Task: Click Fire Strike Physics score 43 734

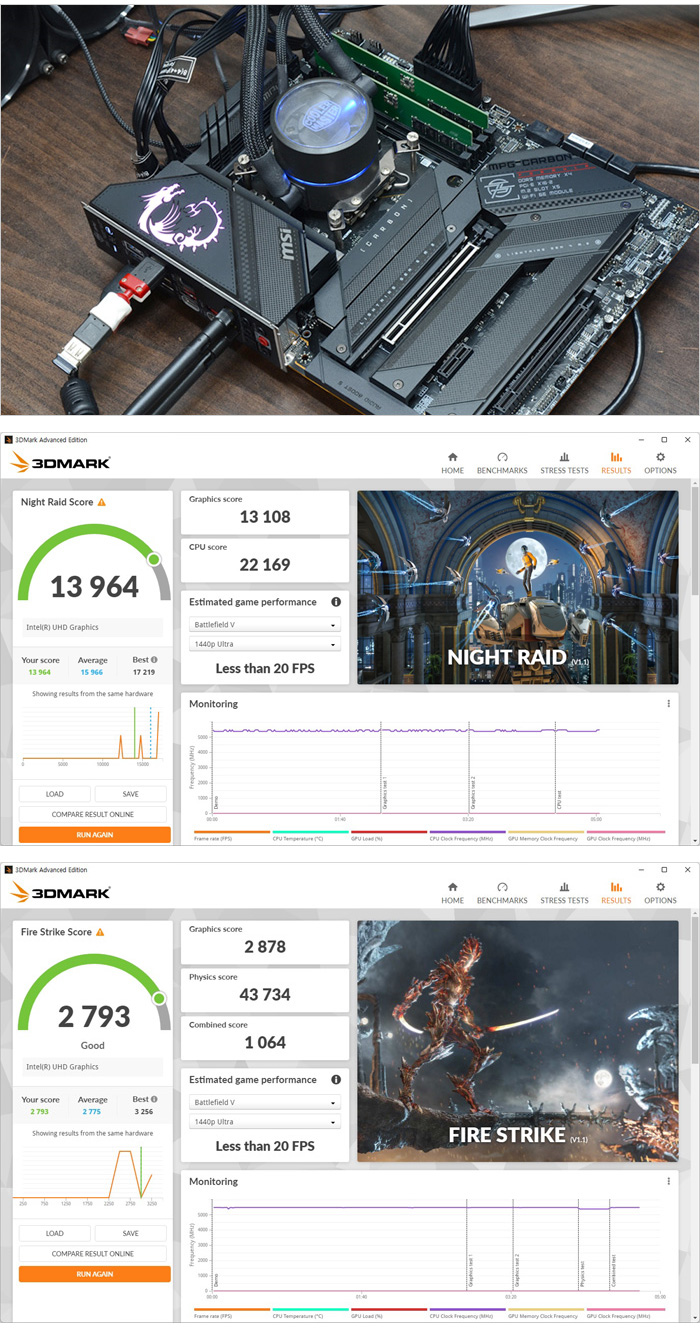Action: pyautogui.click(x=265, y=994)
